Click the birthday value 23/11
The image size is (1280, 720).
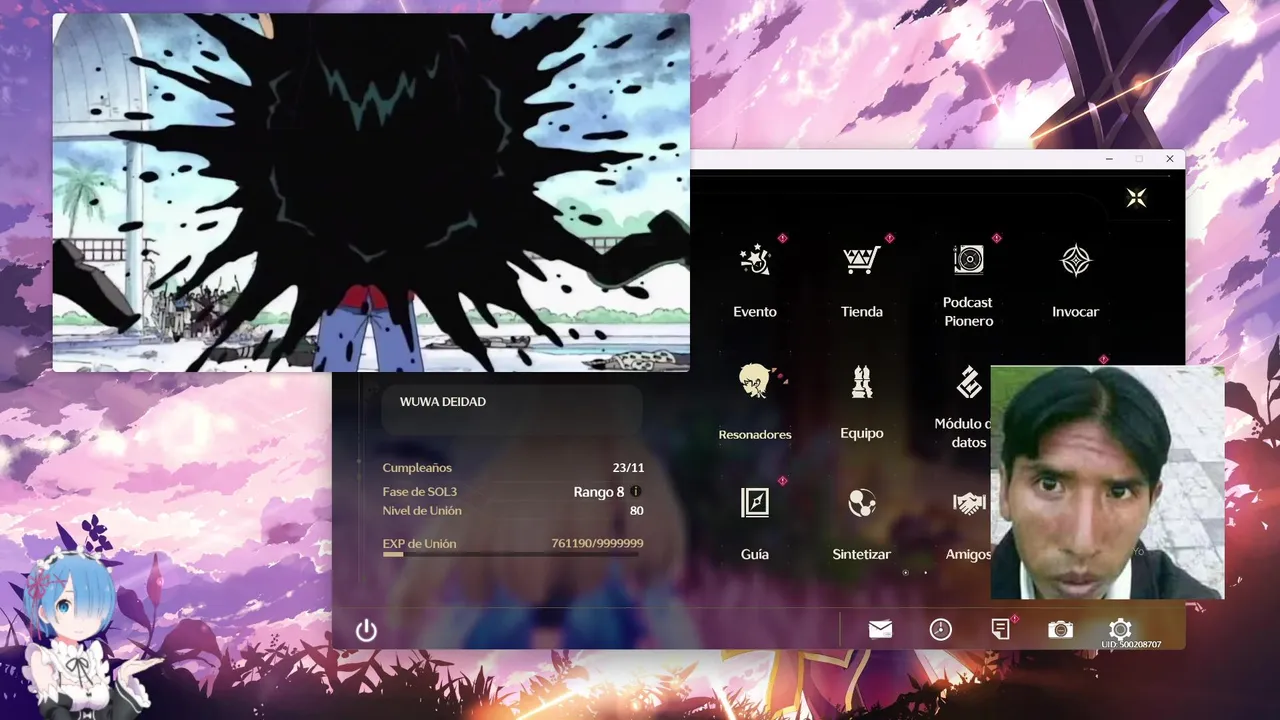(x=628, y=468)
